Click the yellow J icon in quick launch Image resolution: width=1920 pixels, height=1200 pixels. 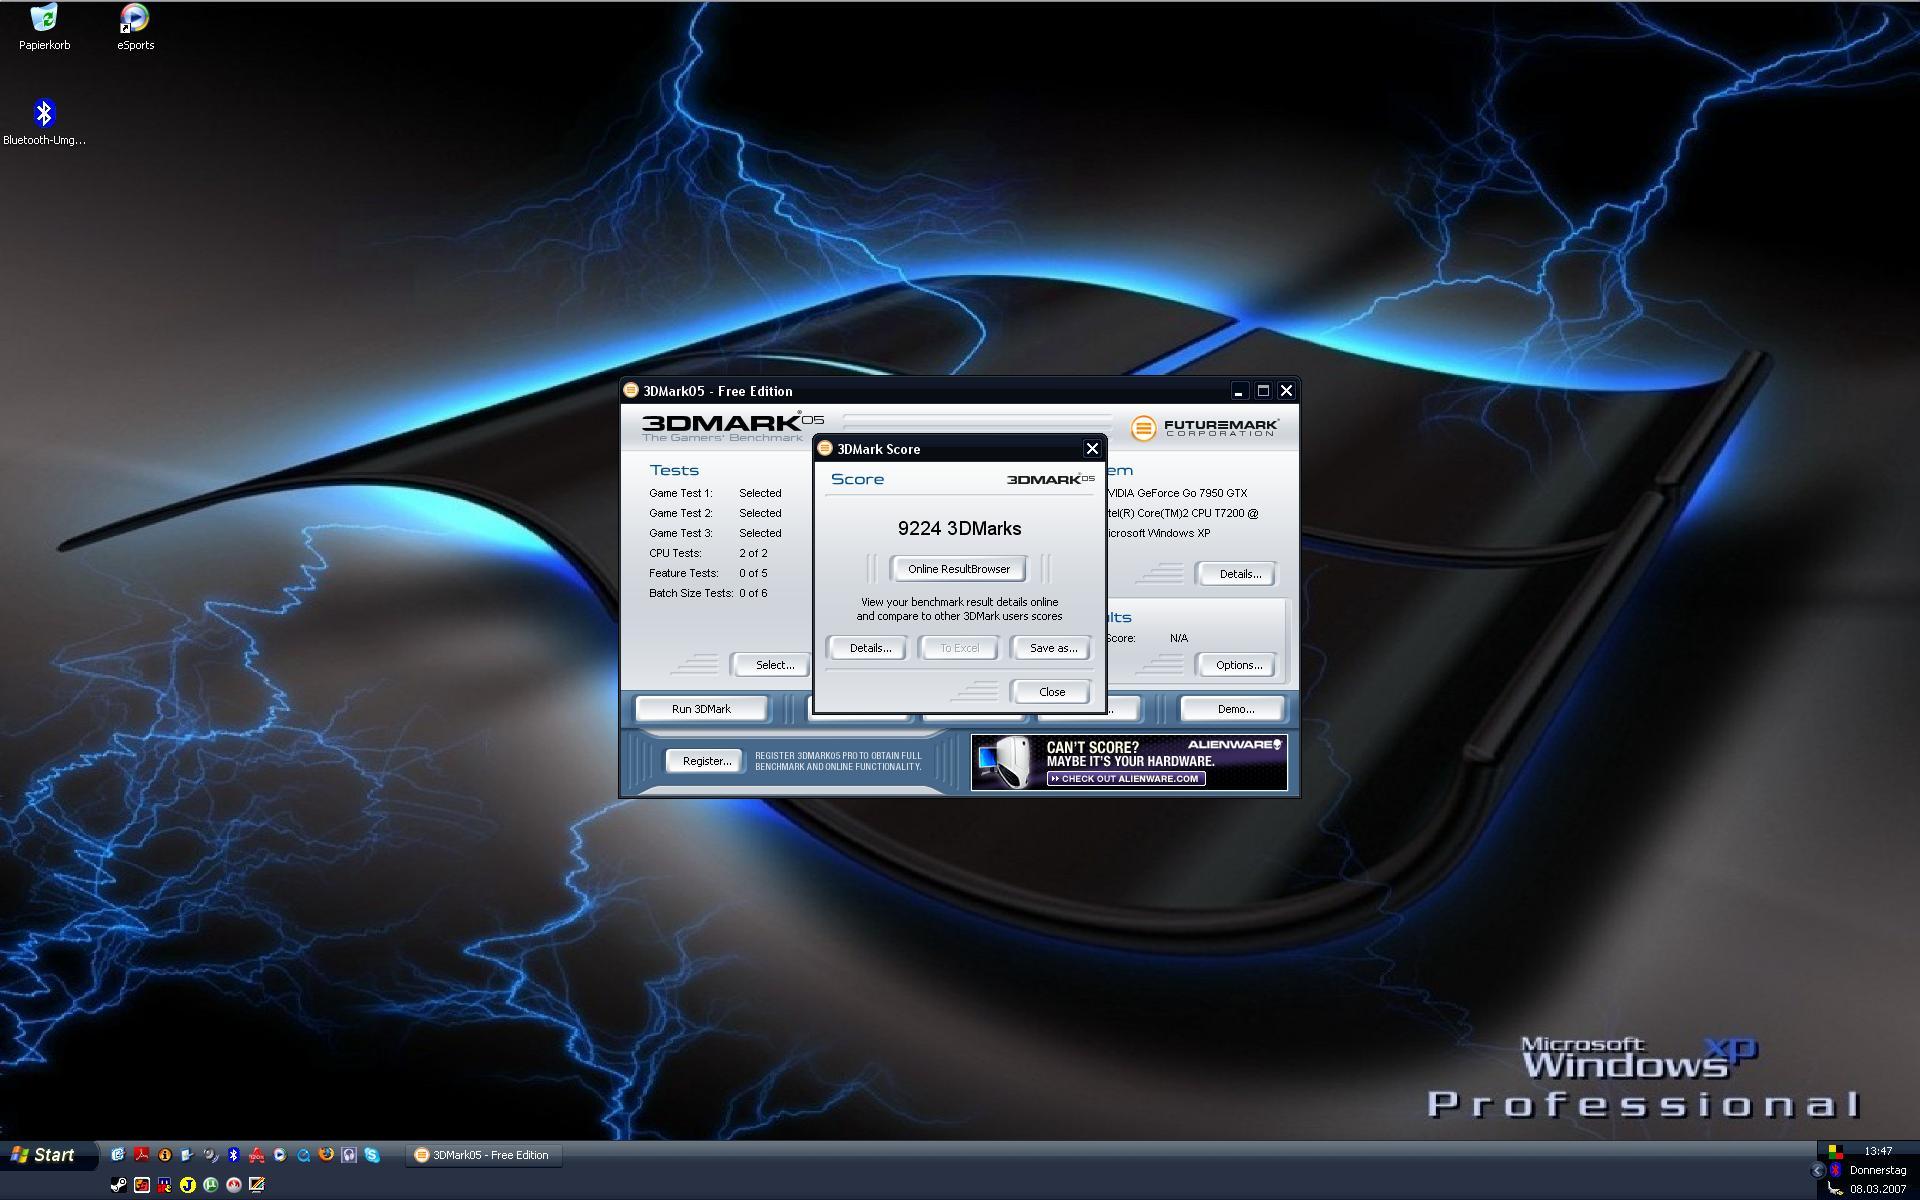tap(188, 1185)
